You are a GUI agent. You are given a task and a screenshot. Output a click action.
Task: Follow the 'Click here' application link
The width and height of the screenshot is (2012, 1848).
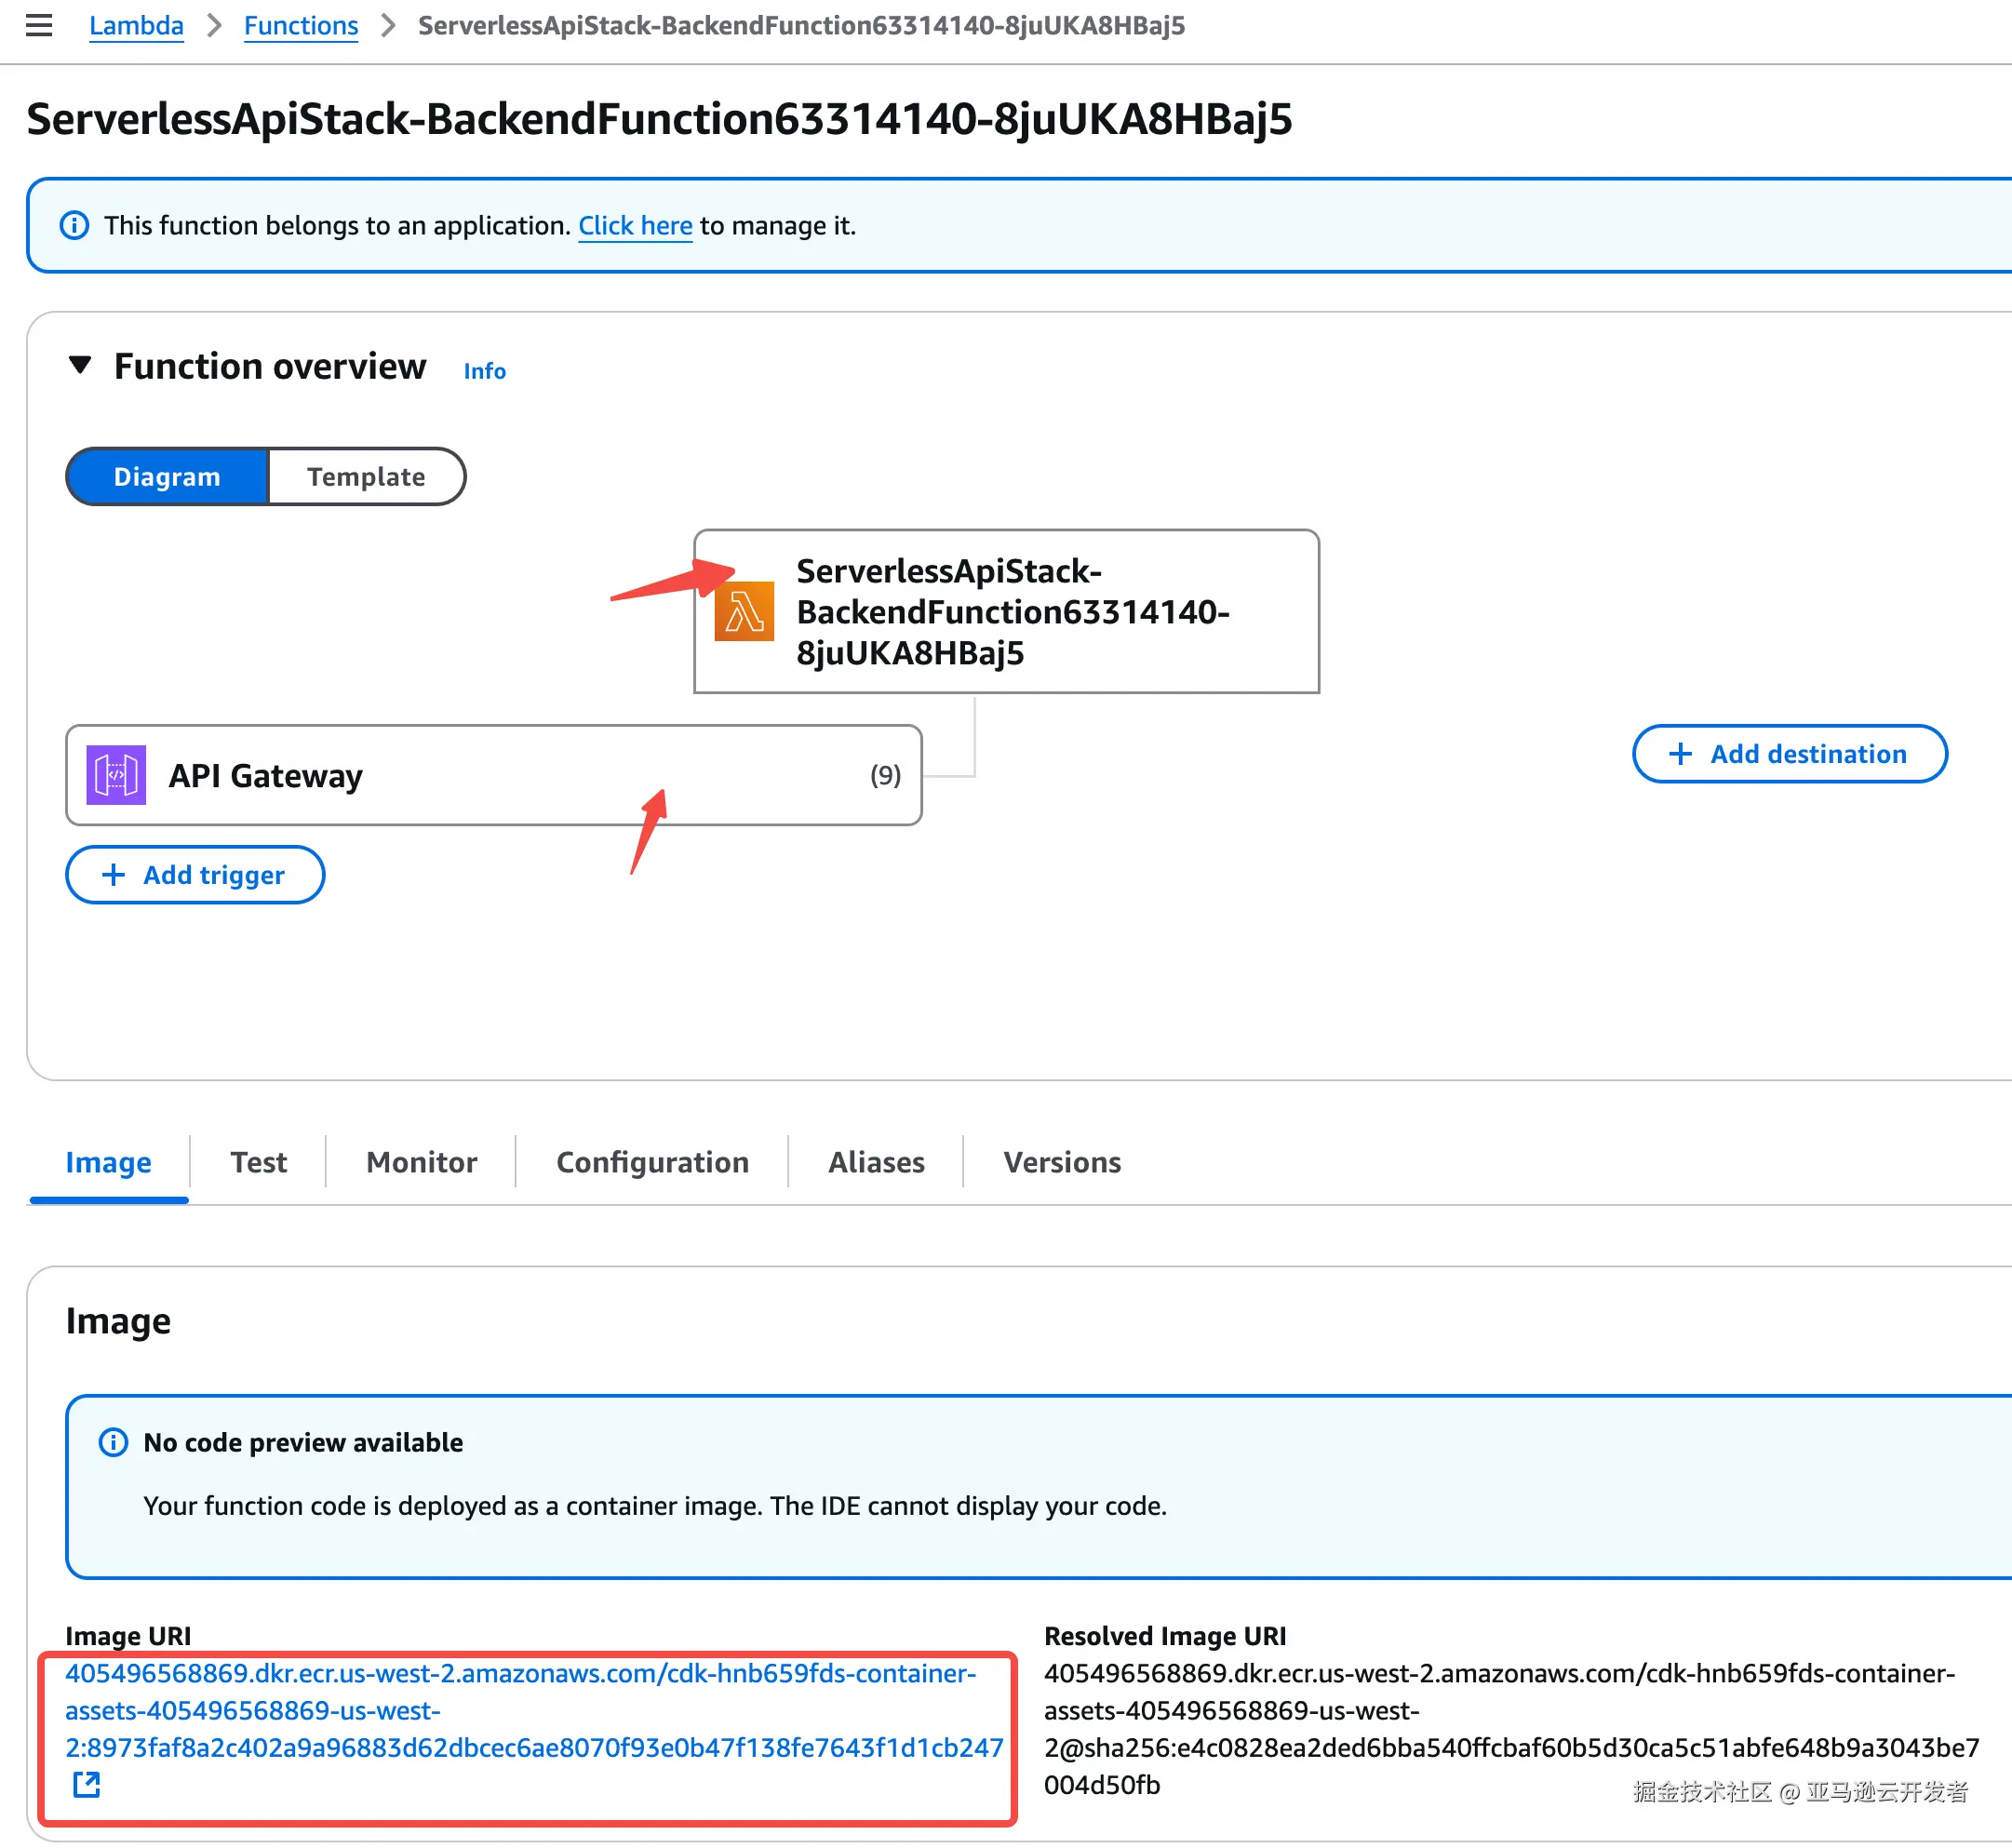(635, 226)
